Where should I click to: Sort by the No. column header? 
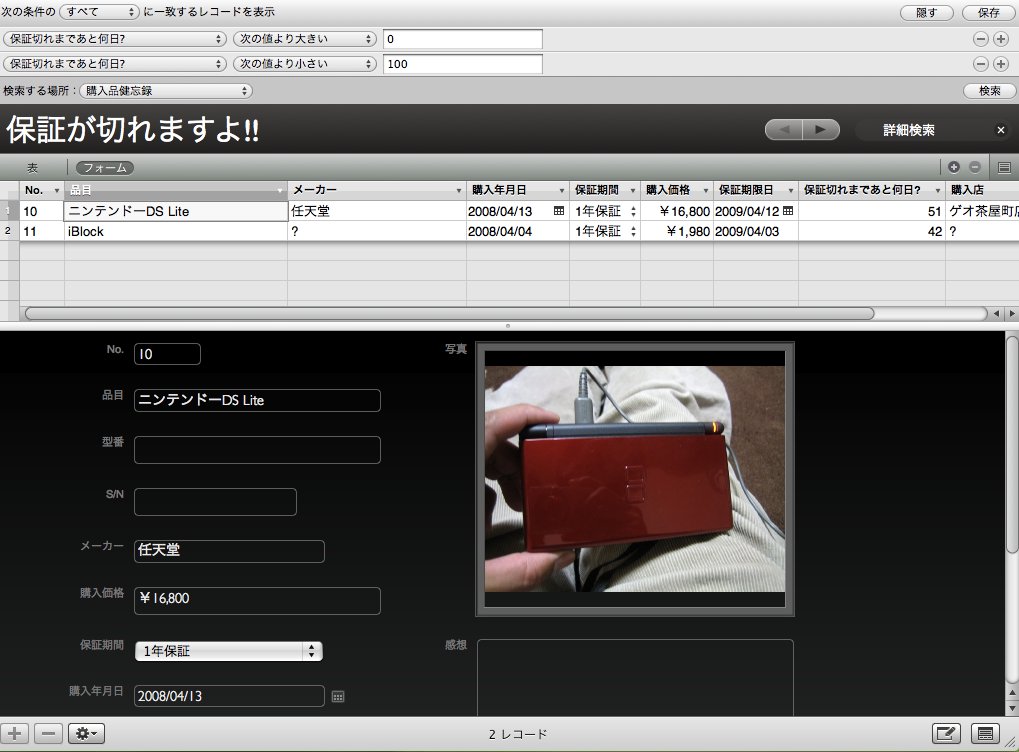click(x=42, y=190)
